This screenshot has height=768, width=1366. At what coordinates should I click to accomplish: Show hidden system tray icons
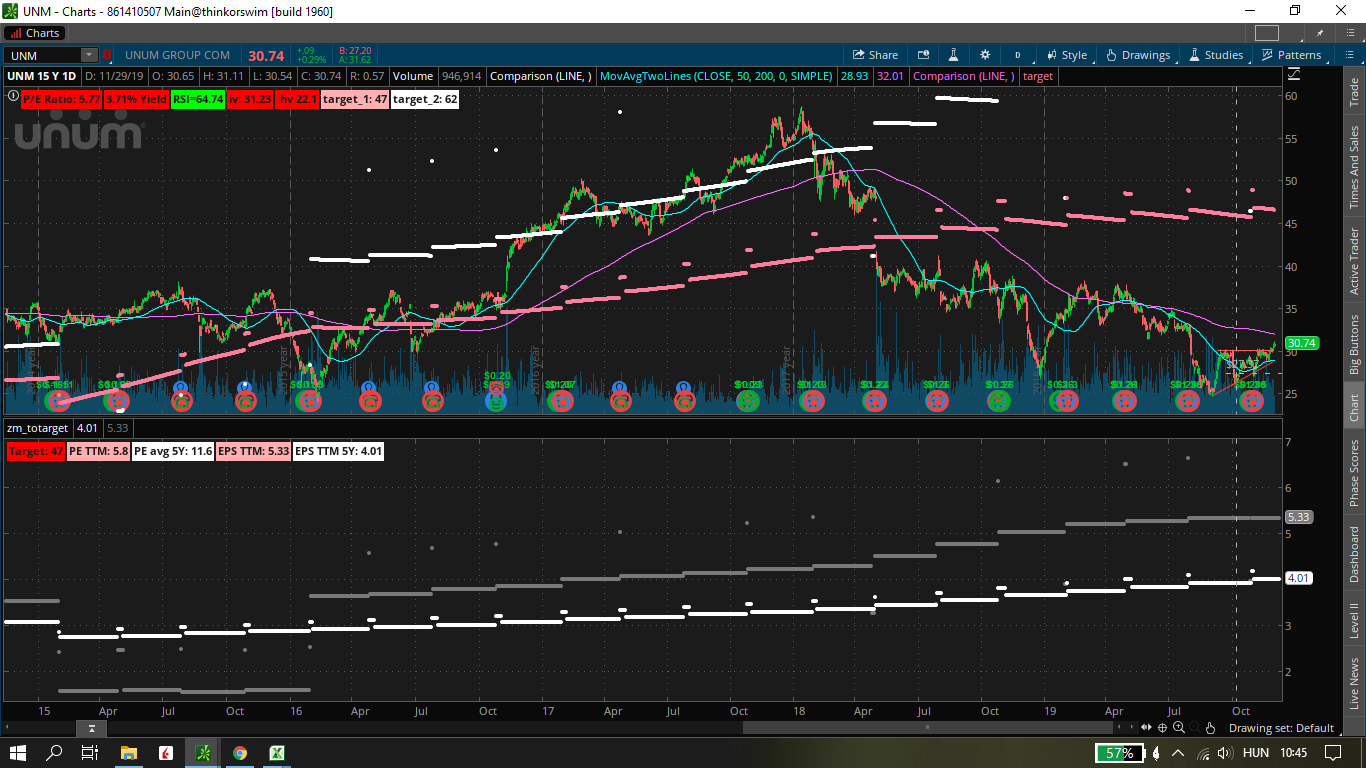coord(1178,753)
